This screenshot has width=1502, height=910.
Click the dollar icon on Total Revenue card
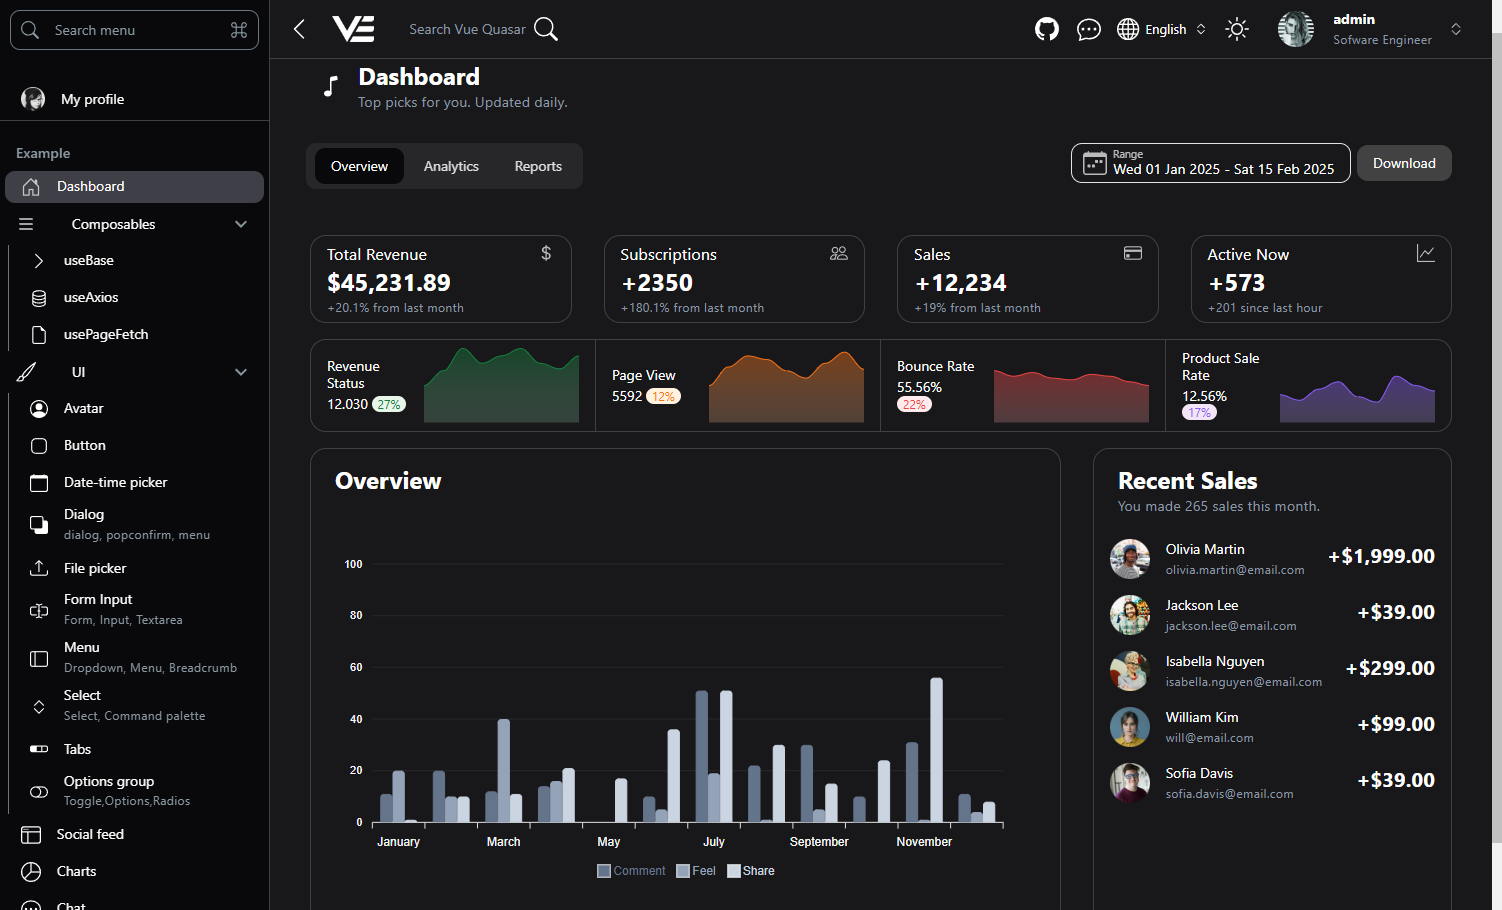(x=545, y=253)
